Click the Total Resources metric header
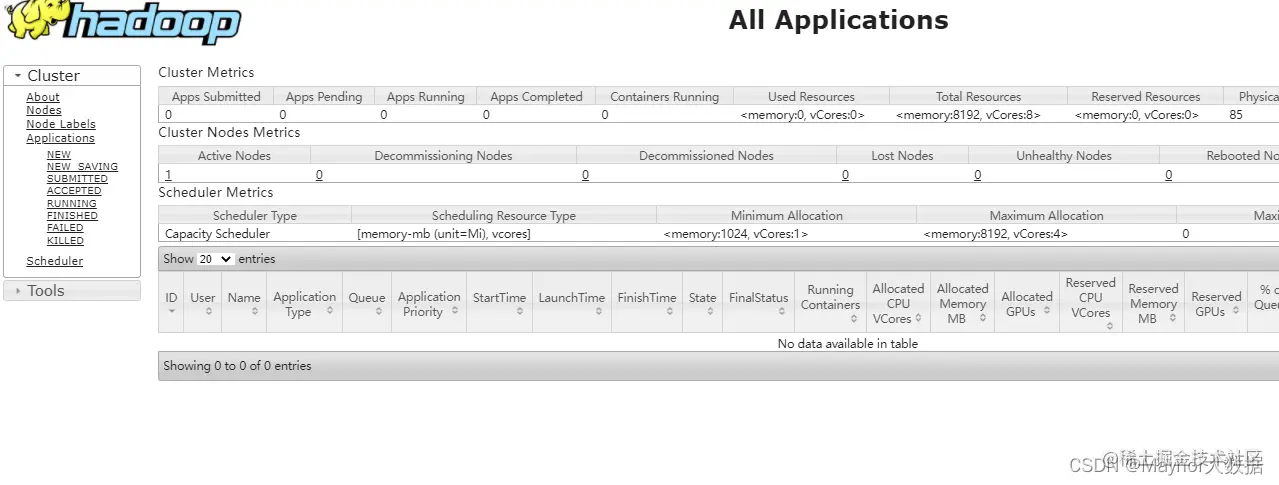 (x=978, y=97)
